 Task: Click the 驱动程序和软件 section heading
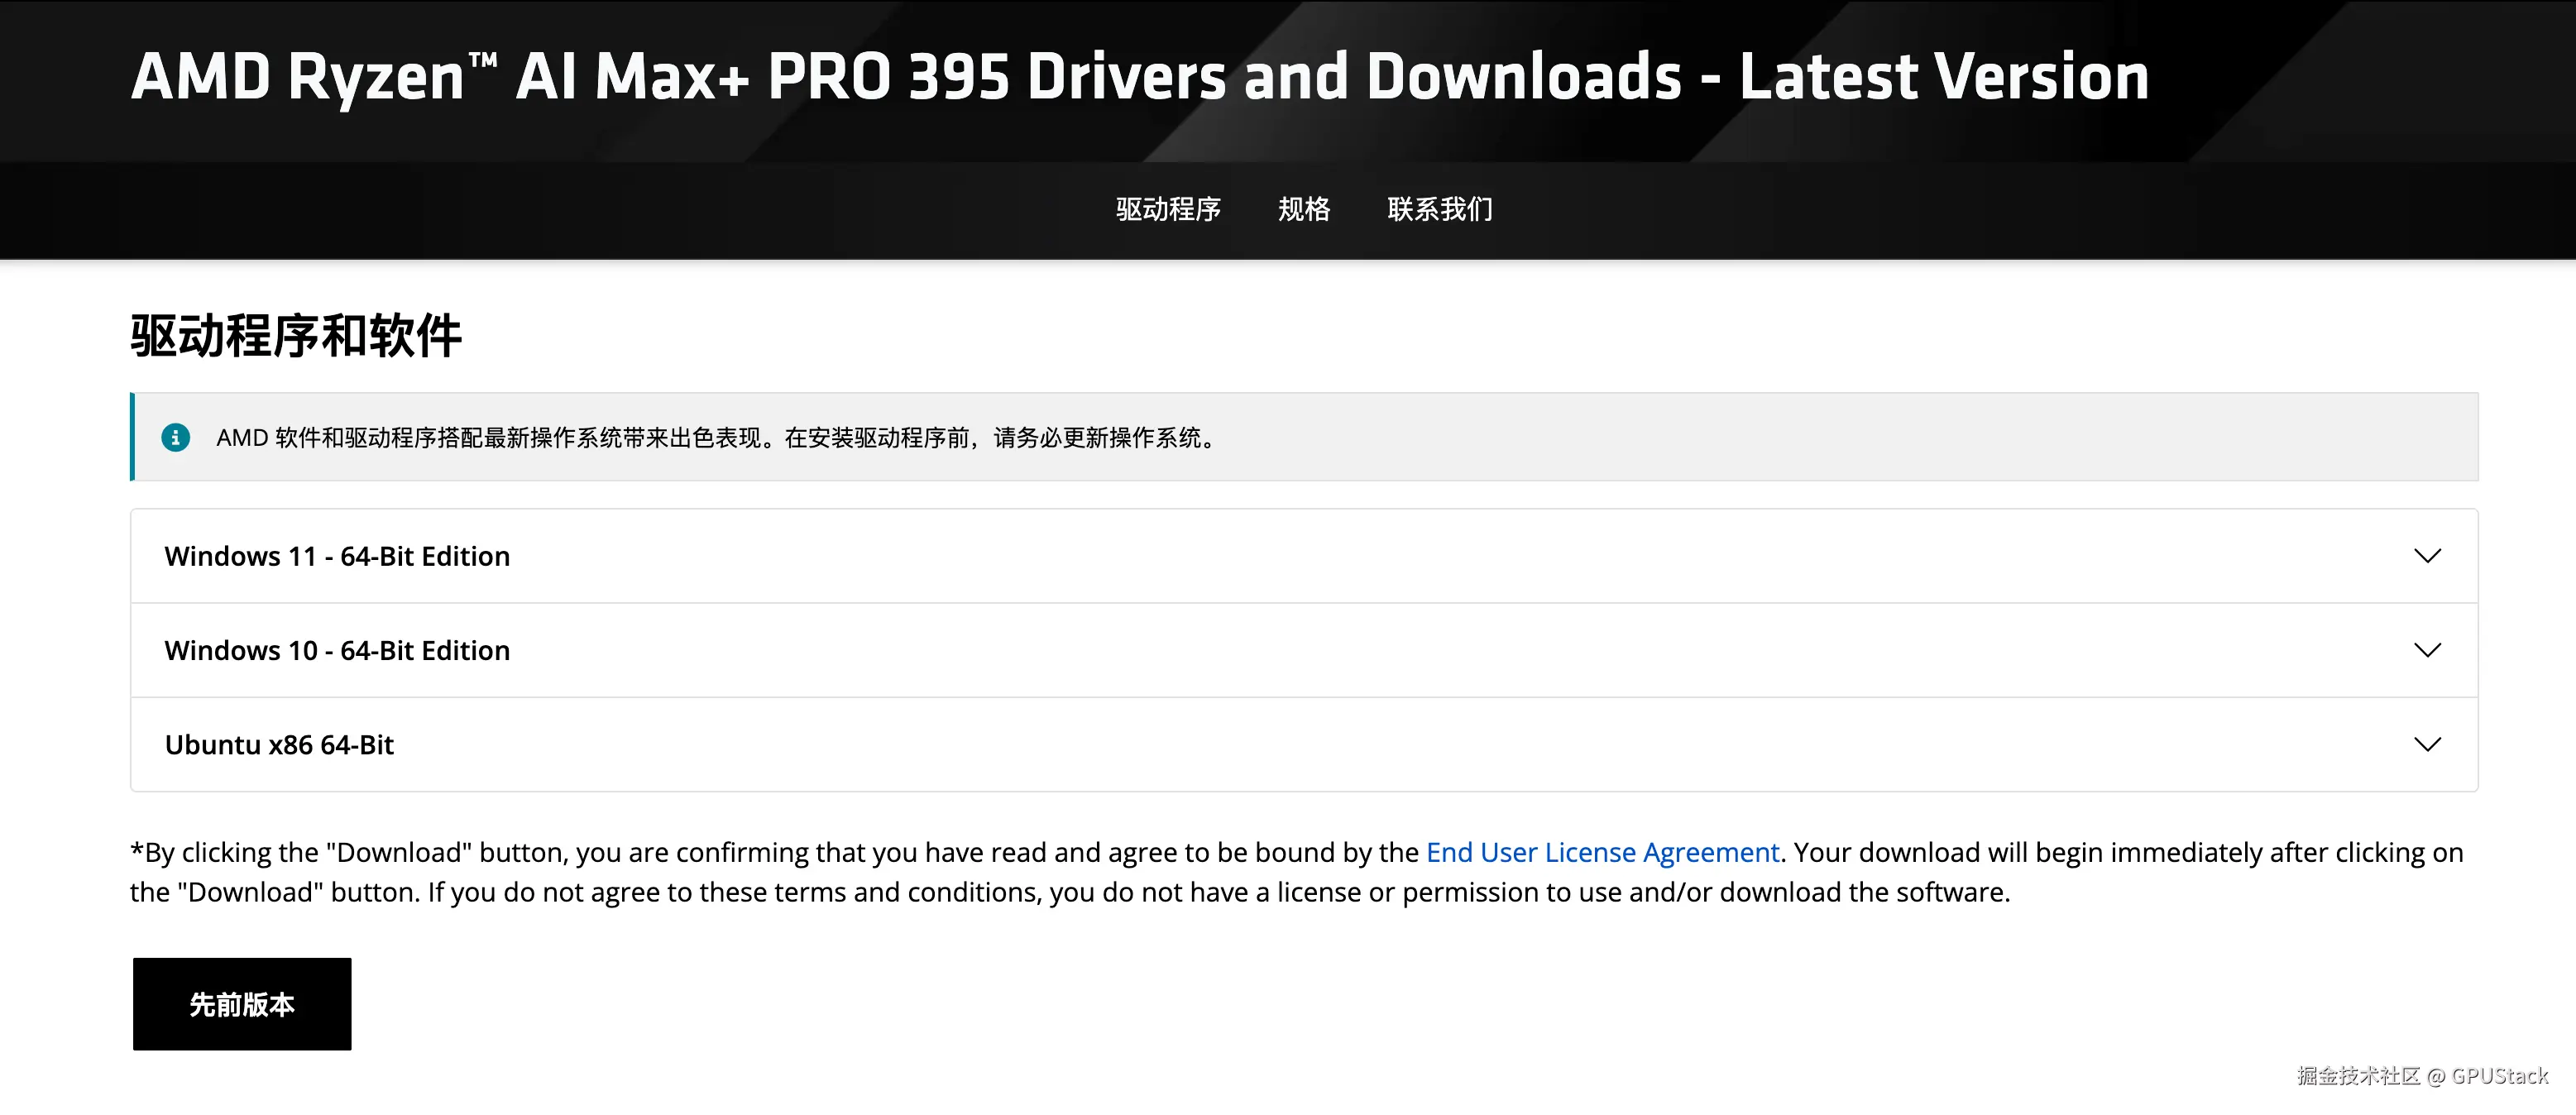(x=296, y=335)
